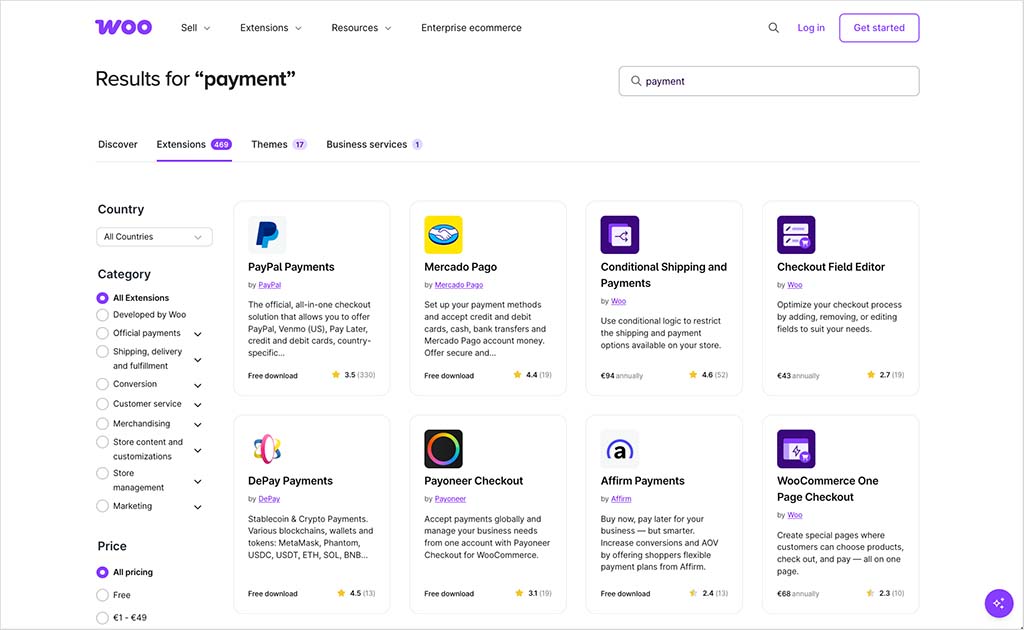The width and height of the screenshot is (1024, 630).
Task: Click the DePay Payments logo icon
Action: (267, 449)
